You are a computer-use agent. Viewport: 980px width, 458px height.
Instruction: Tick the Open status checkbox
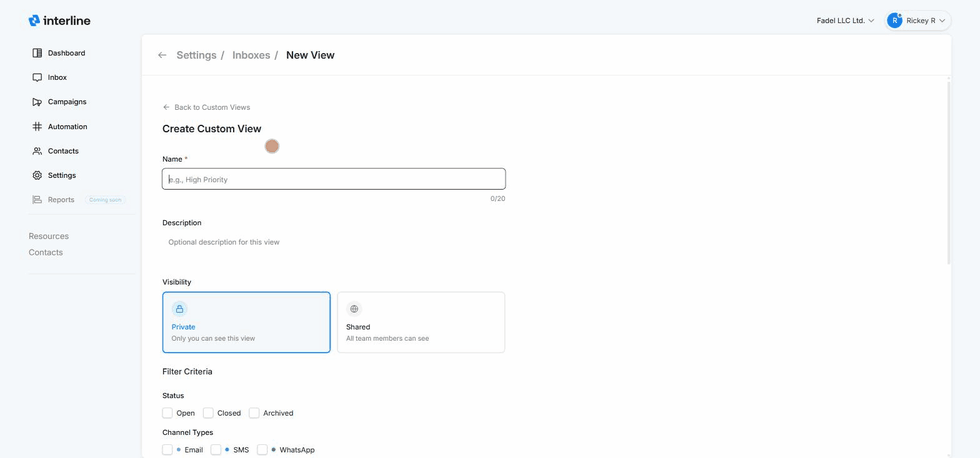click(168, 413)
